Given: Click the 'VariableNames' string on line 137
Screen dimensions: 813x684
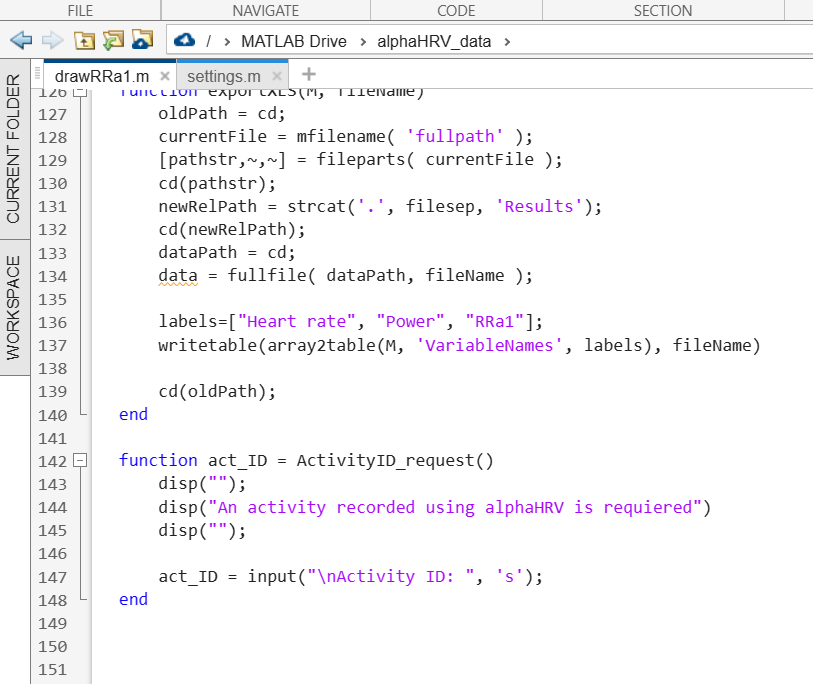Looking at the screenshot, I should (489, 345).
